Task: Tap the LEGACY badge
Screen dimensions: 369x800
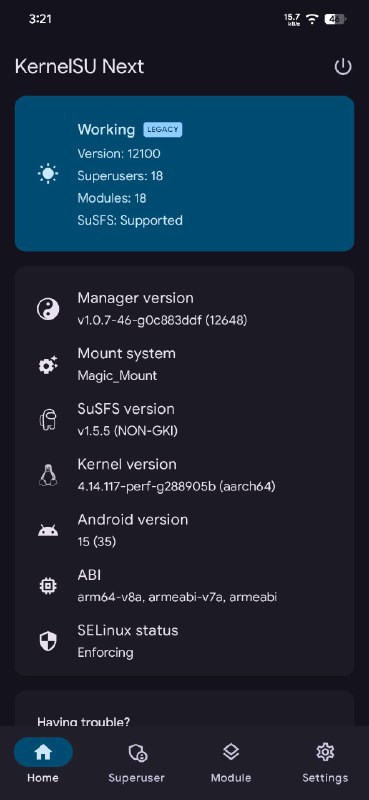Action: coord(163,130)
